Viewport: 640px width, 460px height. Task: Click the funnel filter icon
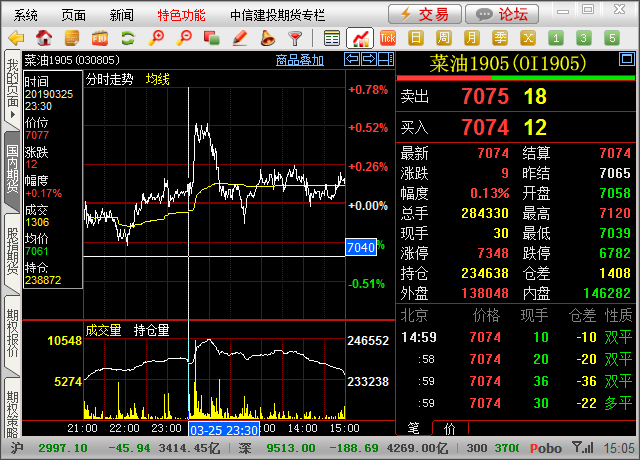tap(294, 38)
